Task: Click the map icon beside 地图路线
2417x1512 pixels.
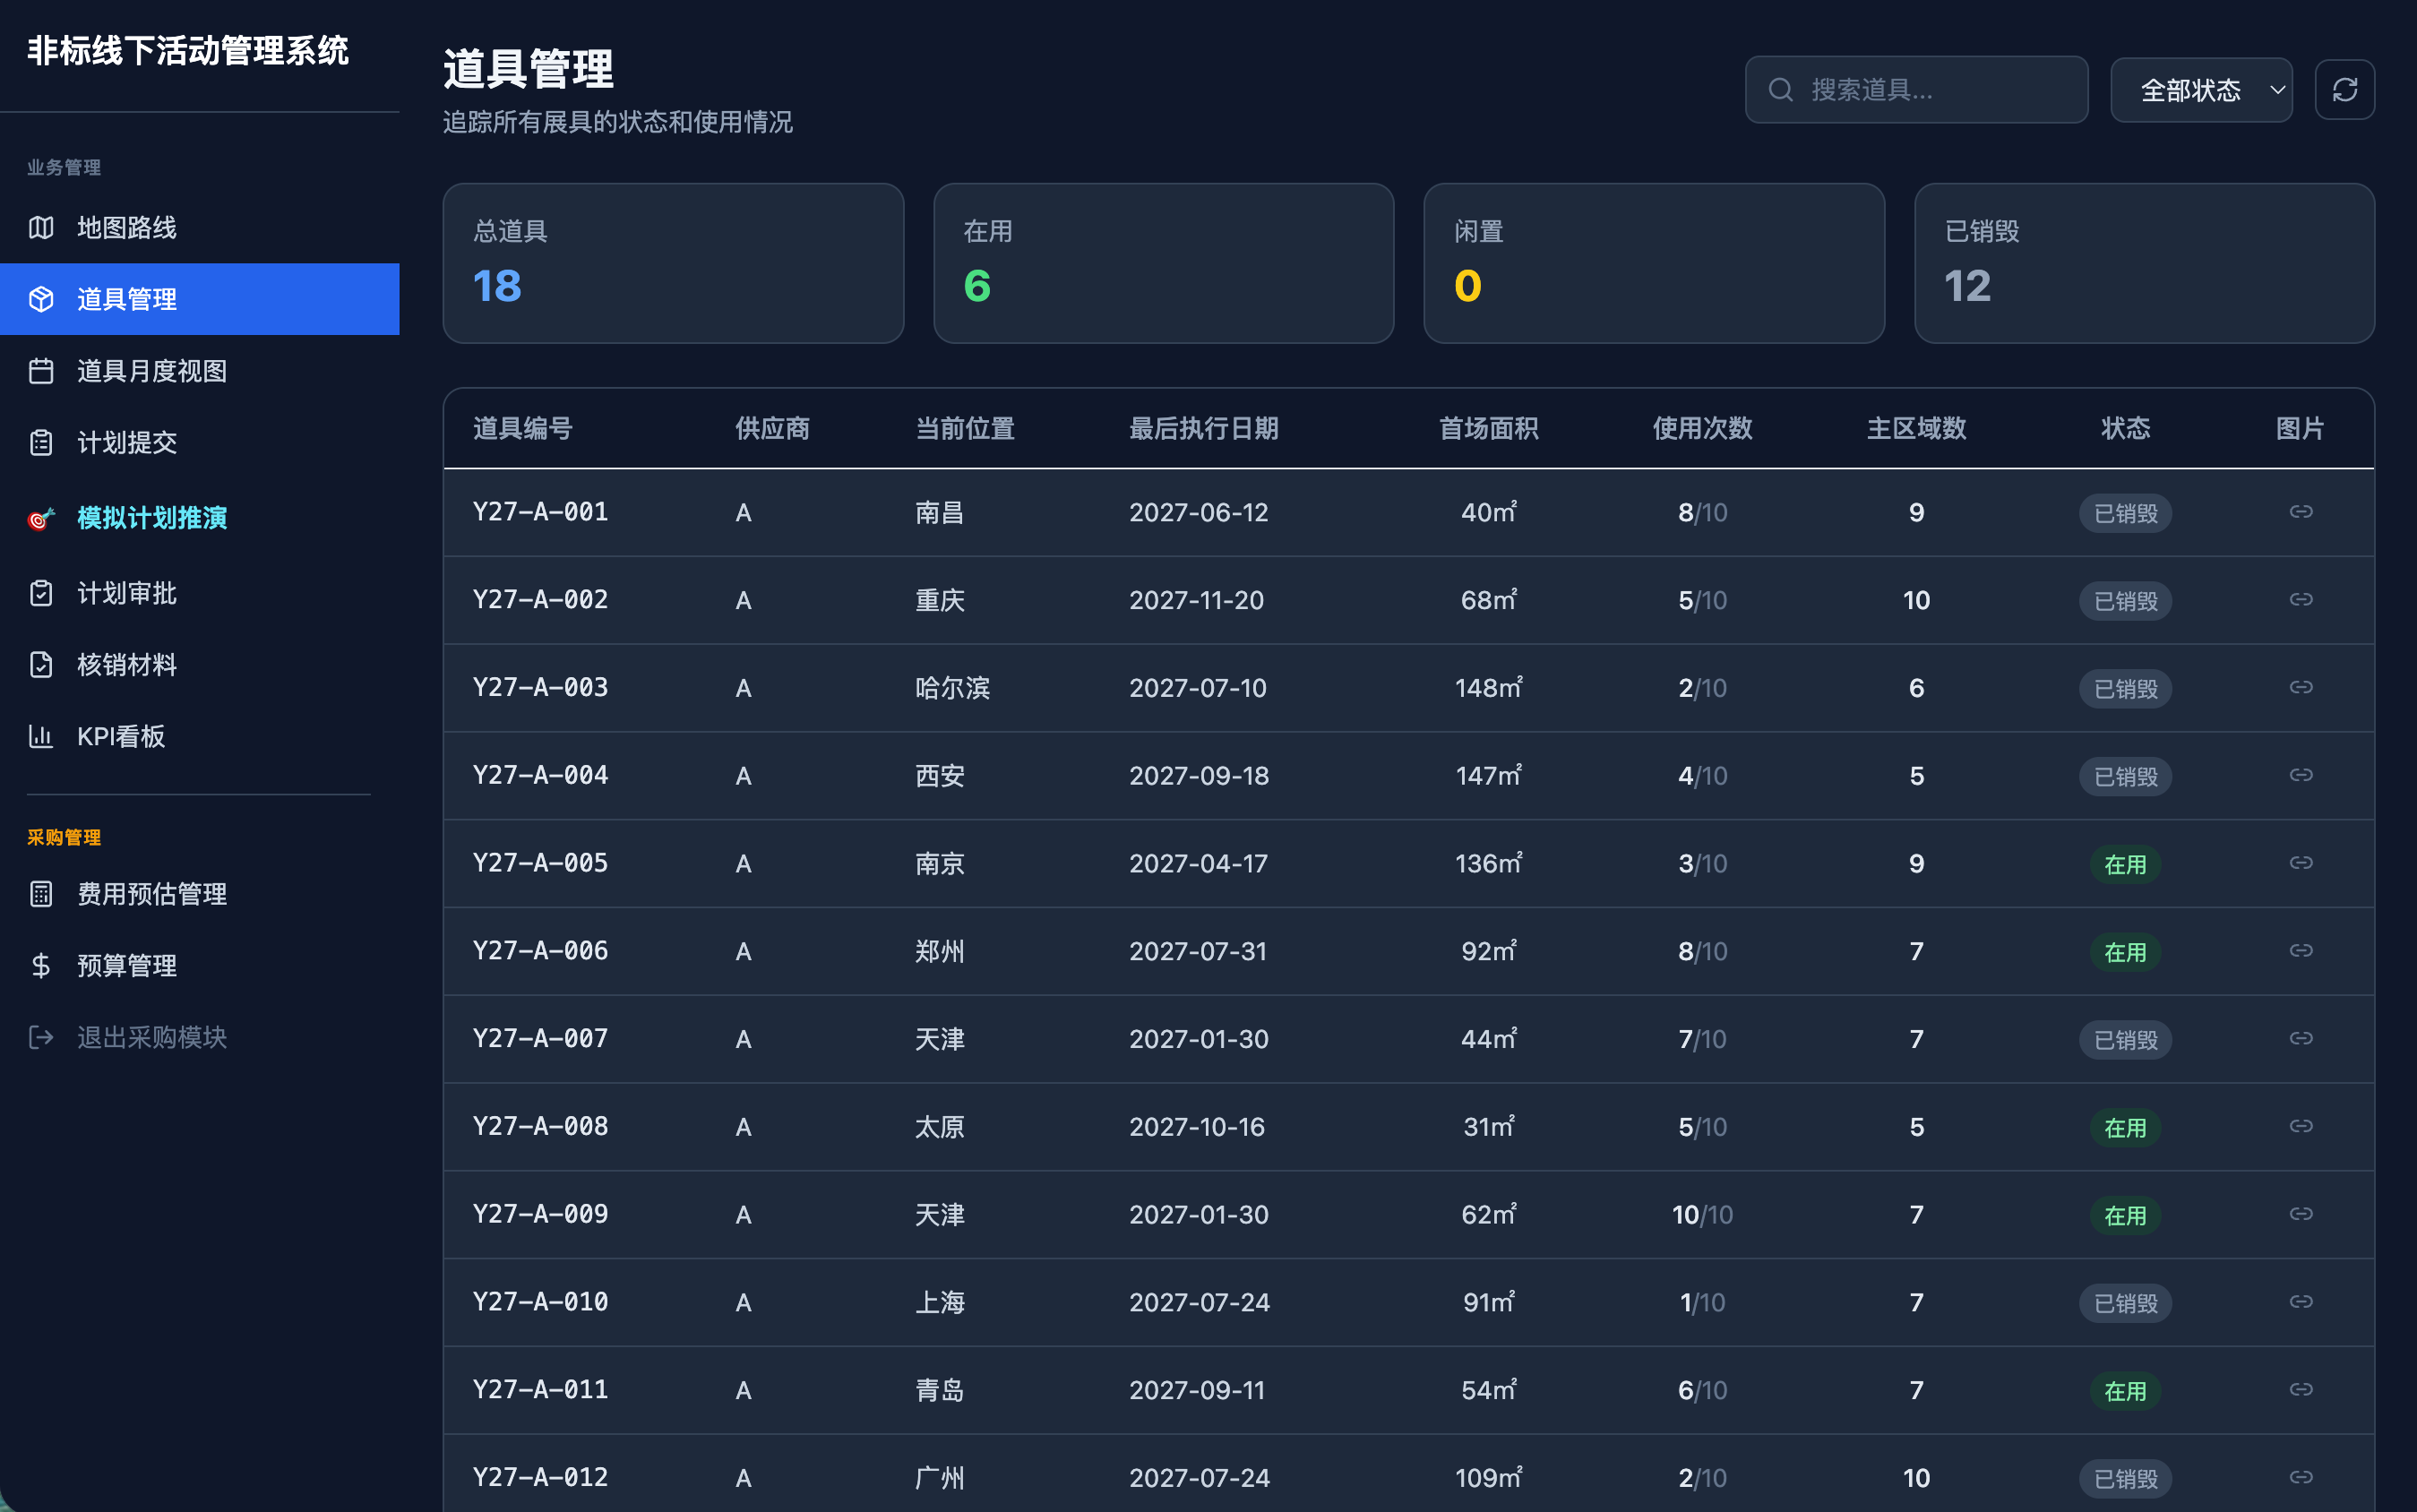Action: click(x=41, y=228)
